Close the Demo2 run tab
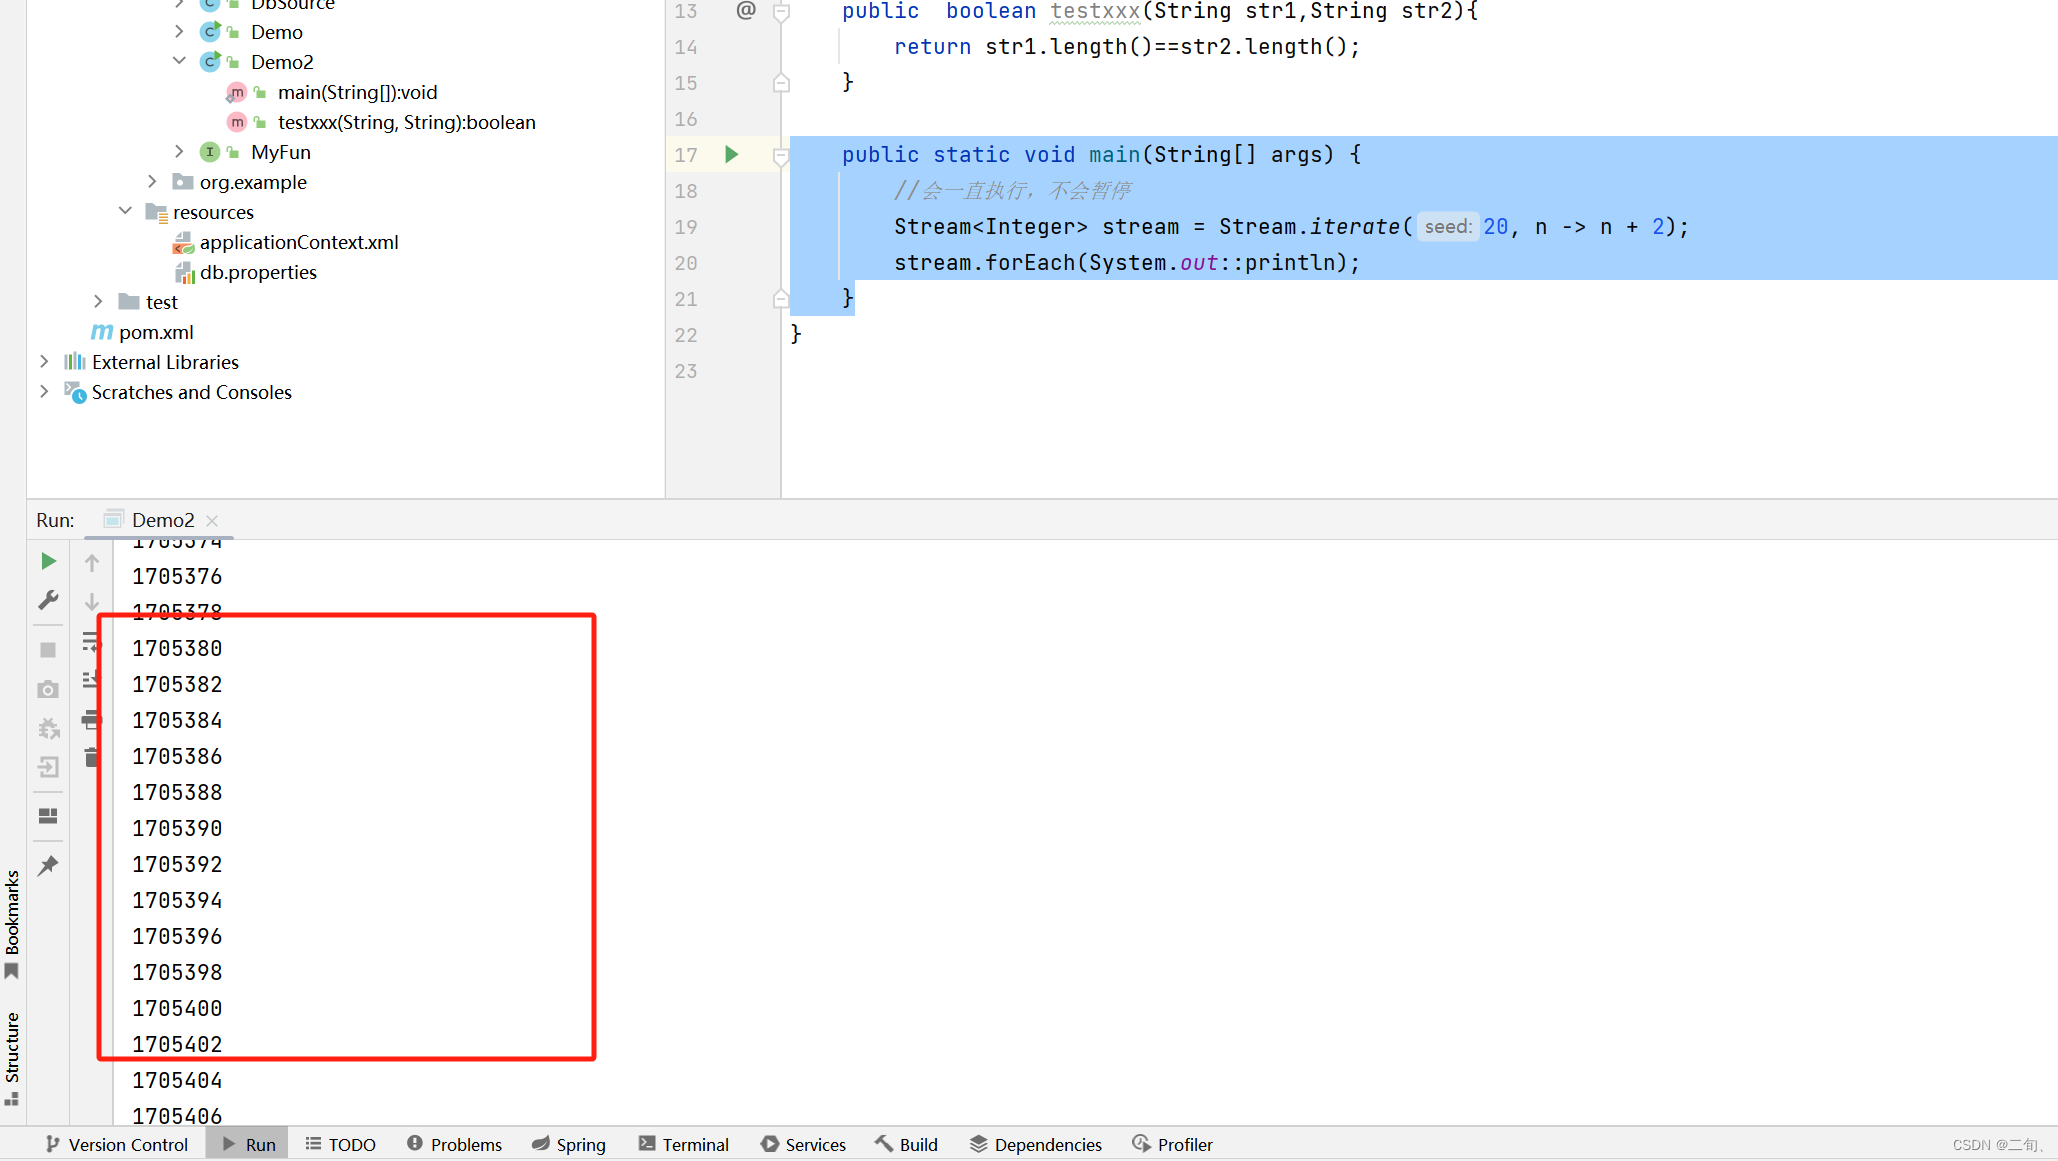The image size is (2058, 1161). 212,521
